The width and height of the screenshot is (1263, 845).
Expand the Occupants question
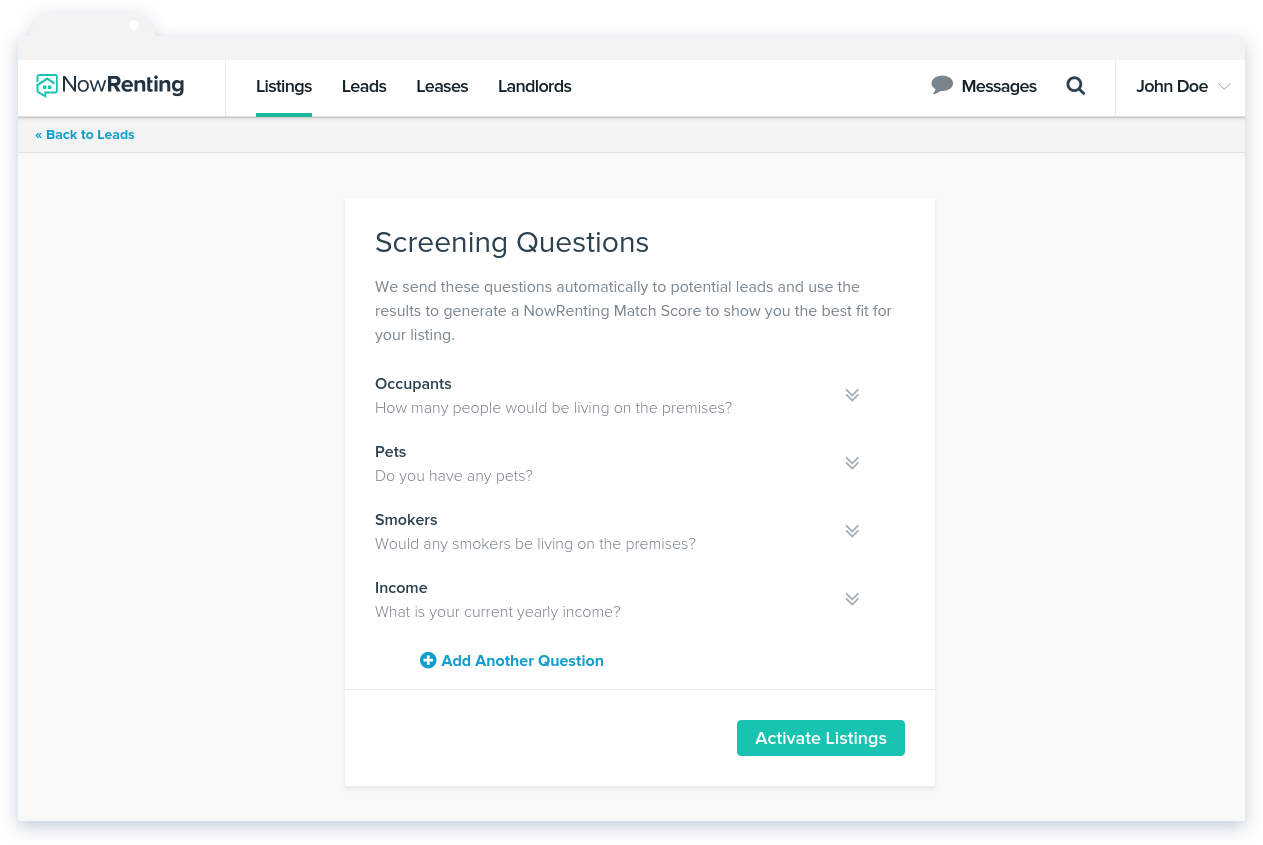pos(852,395)
